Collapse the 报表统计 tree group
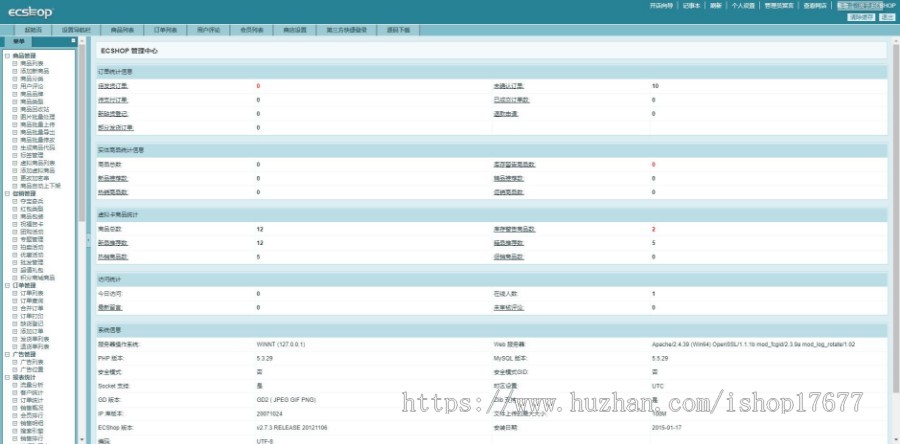This screenshot has width=900, height=444. click(7, 377)
